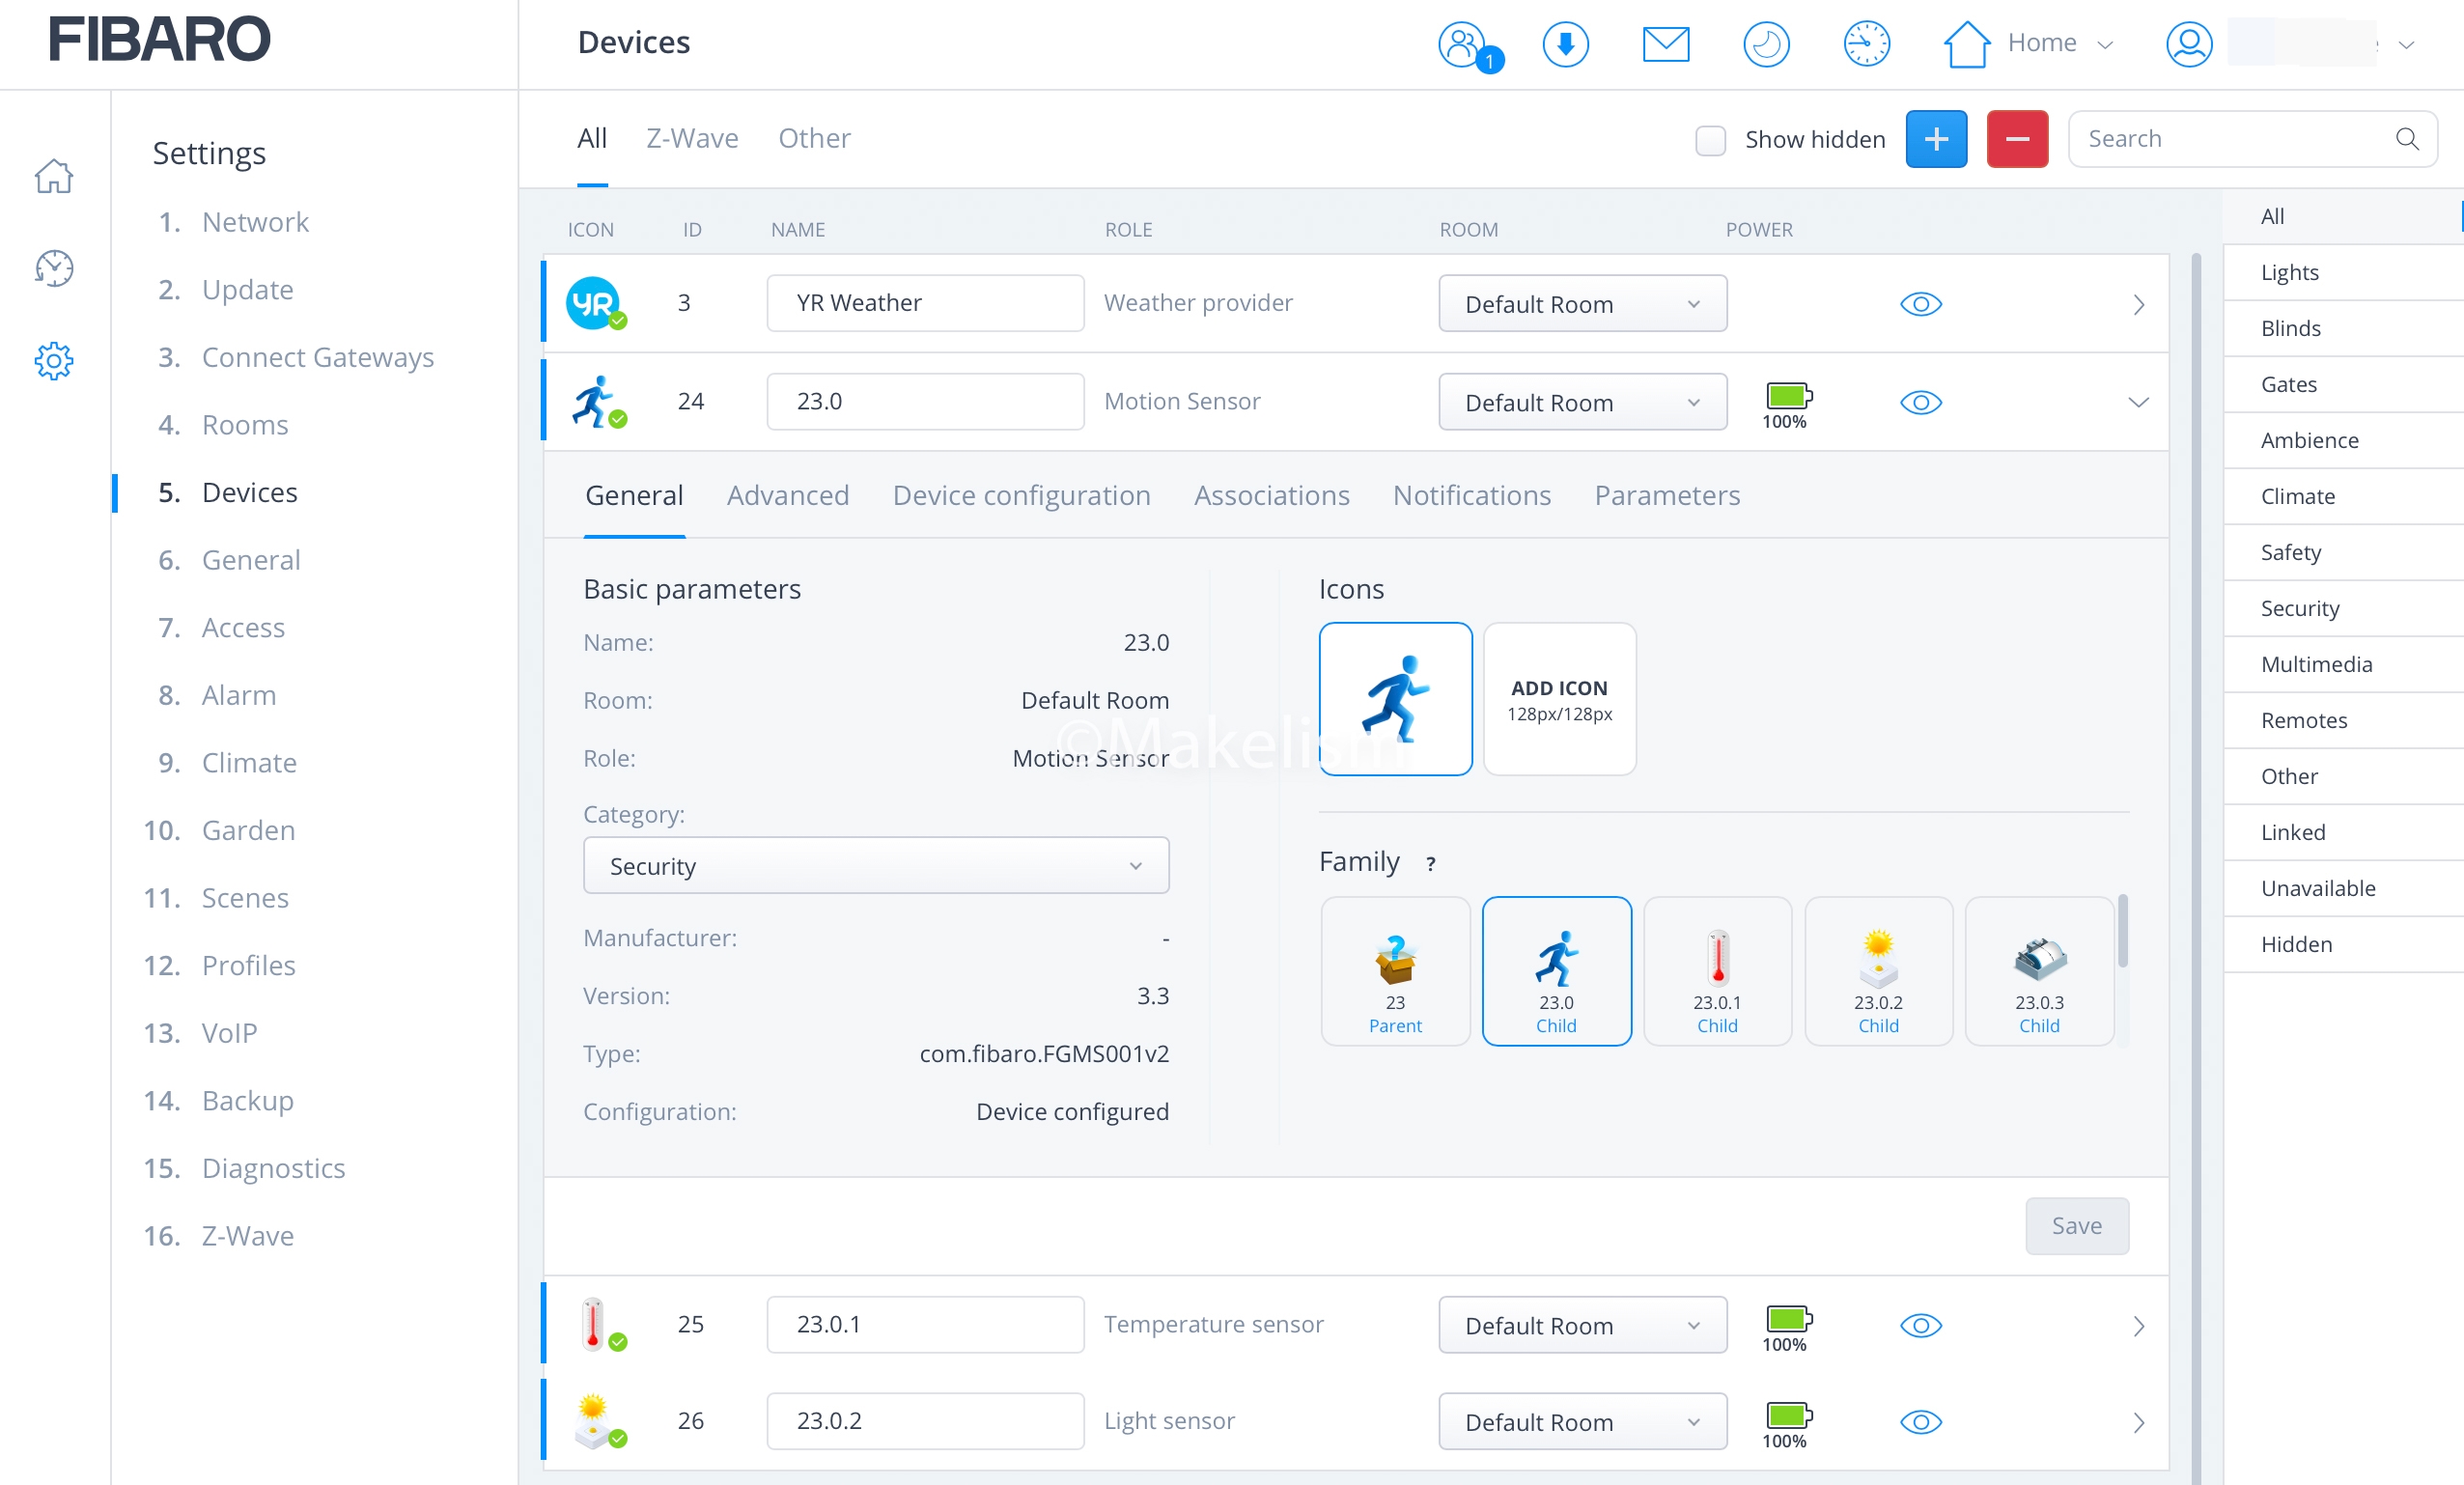Image resolution: width=2464 pixels, height=1485 pixels.
Task: Open the Category Security dropdown
Action: pyautogui.click(x=875, y=866)
